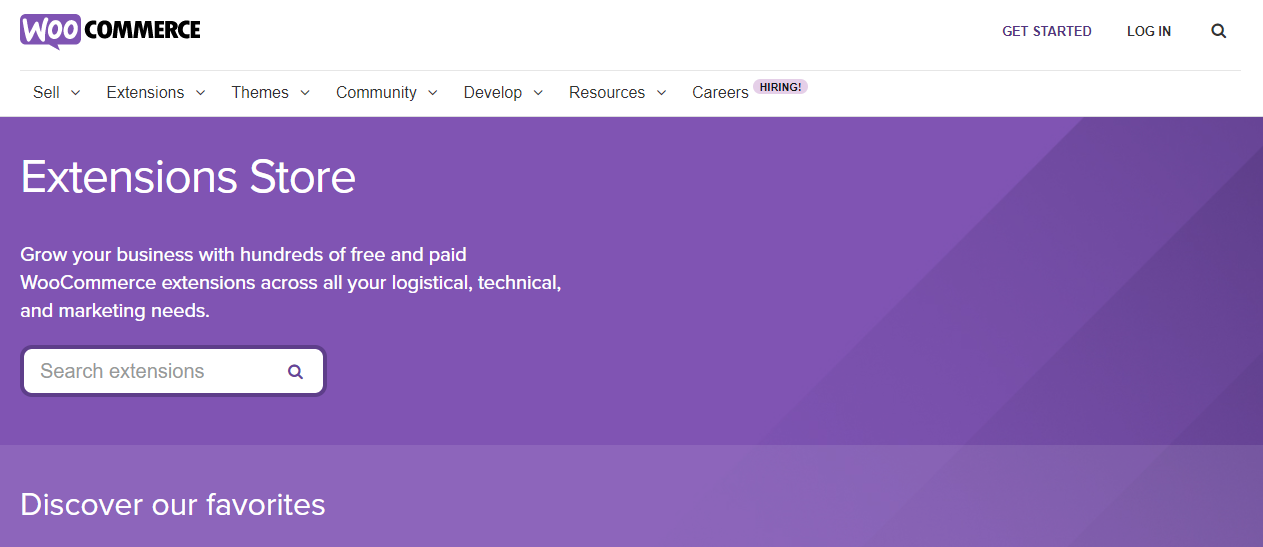Click the Extensions Store heading
The image size is (1263, 547).
pyautogui.click(x=188, y=177)
